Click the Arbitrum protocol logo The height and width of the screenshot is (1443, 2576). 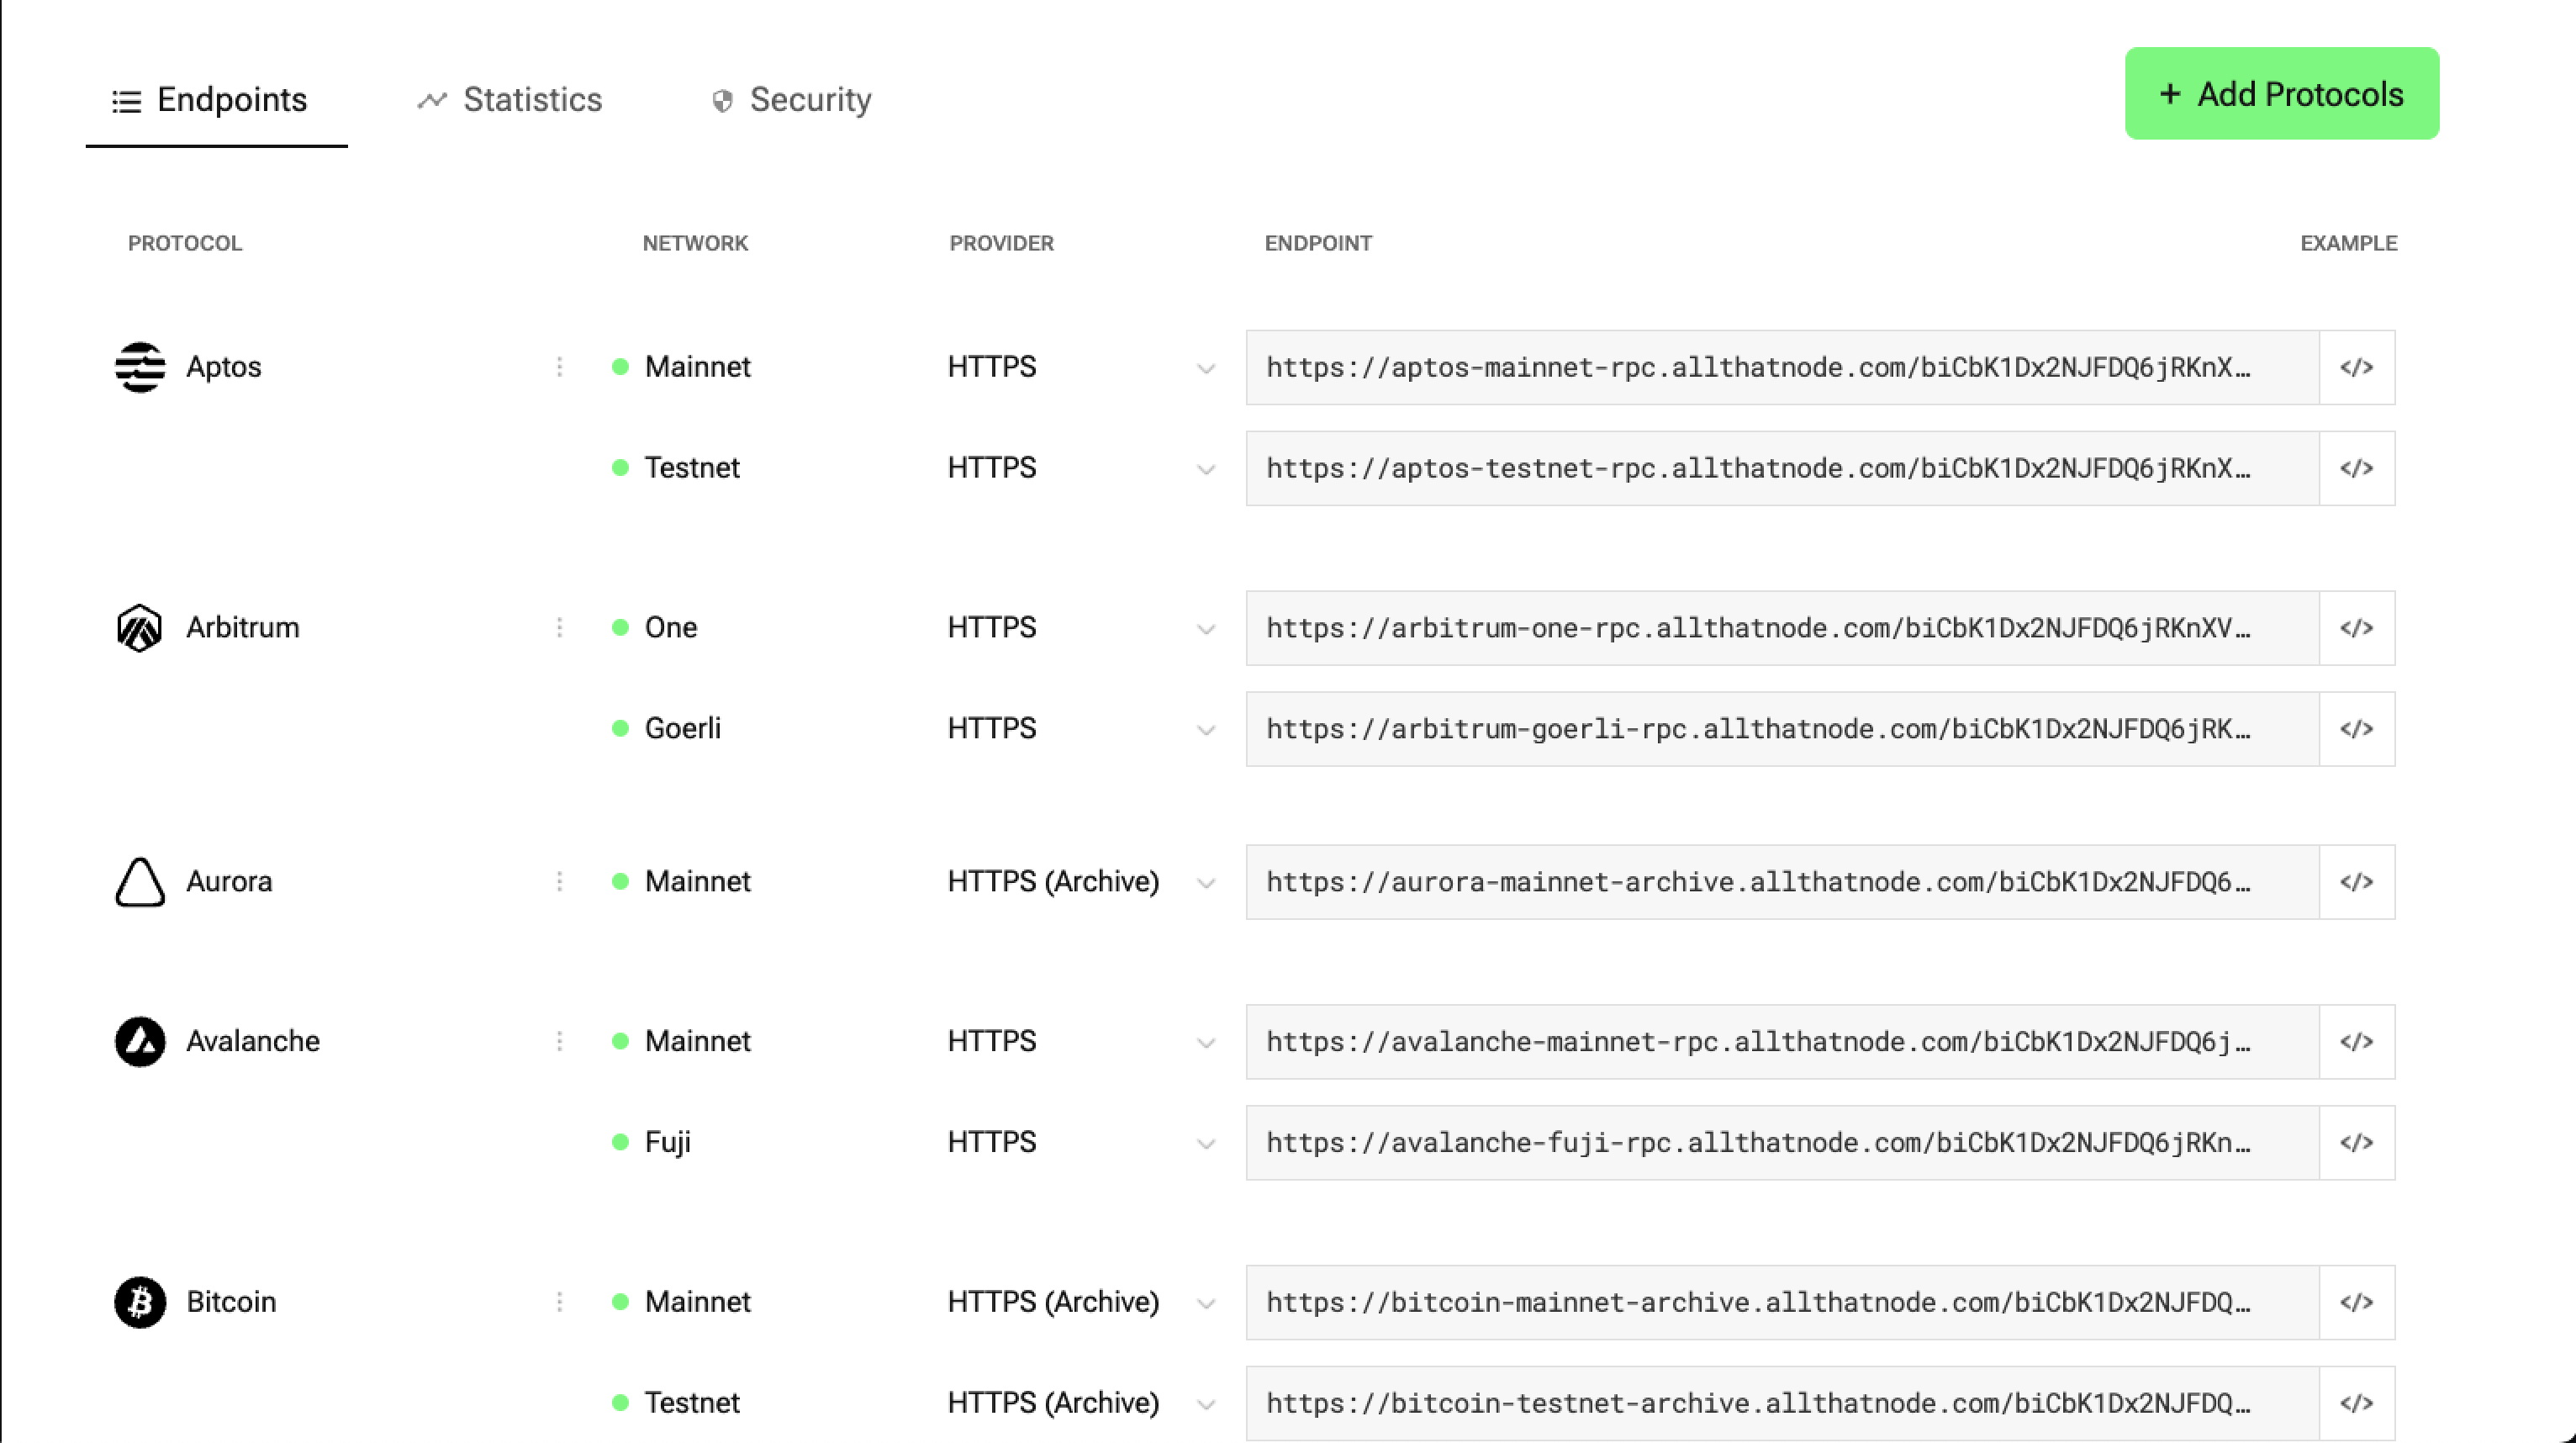140,628
